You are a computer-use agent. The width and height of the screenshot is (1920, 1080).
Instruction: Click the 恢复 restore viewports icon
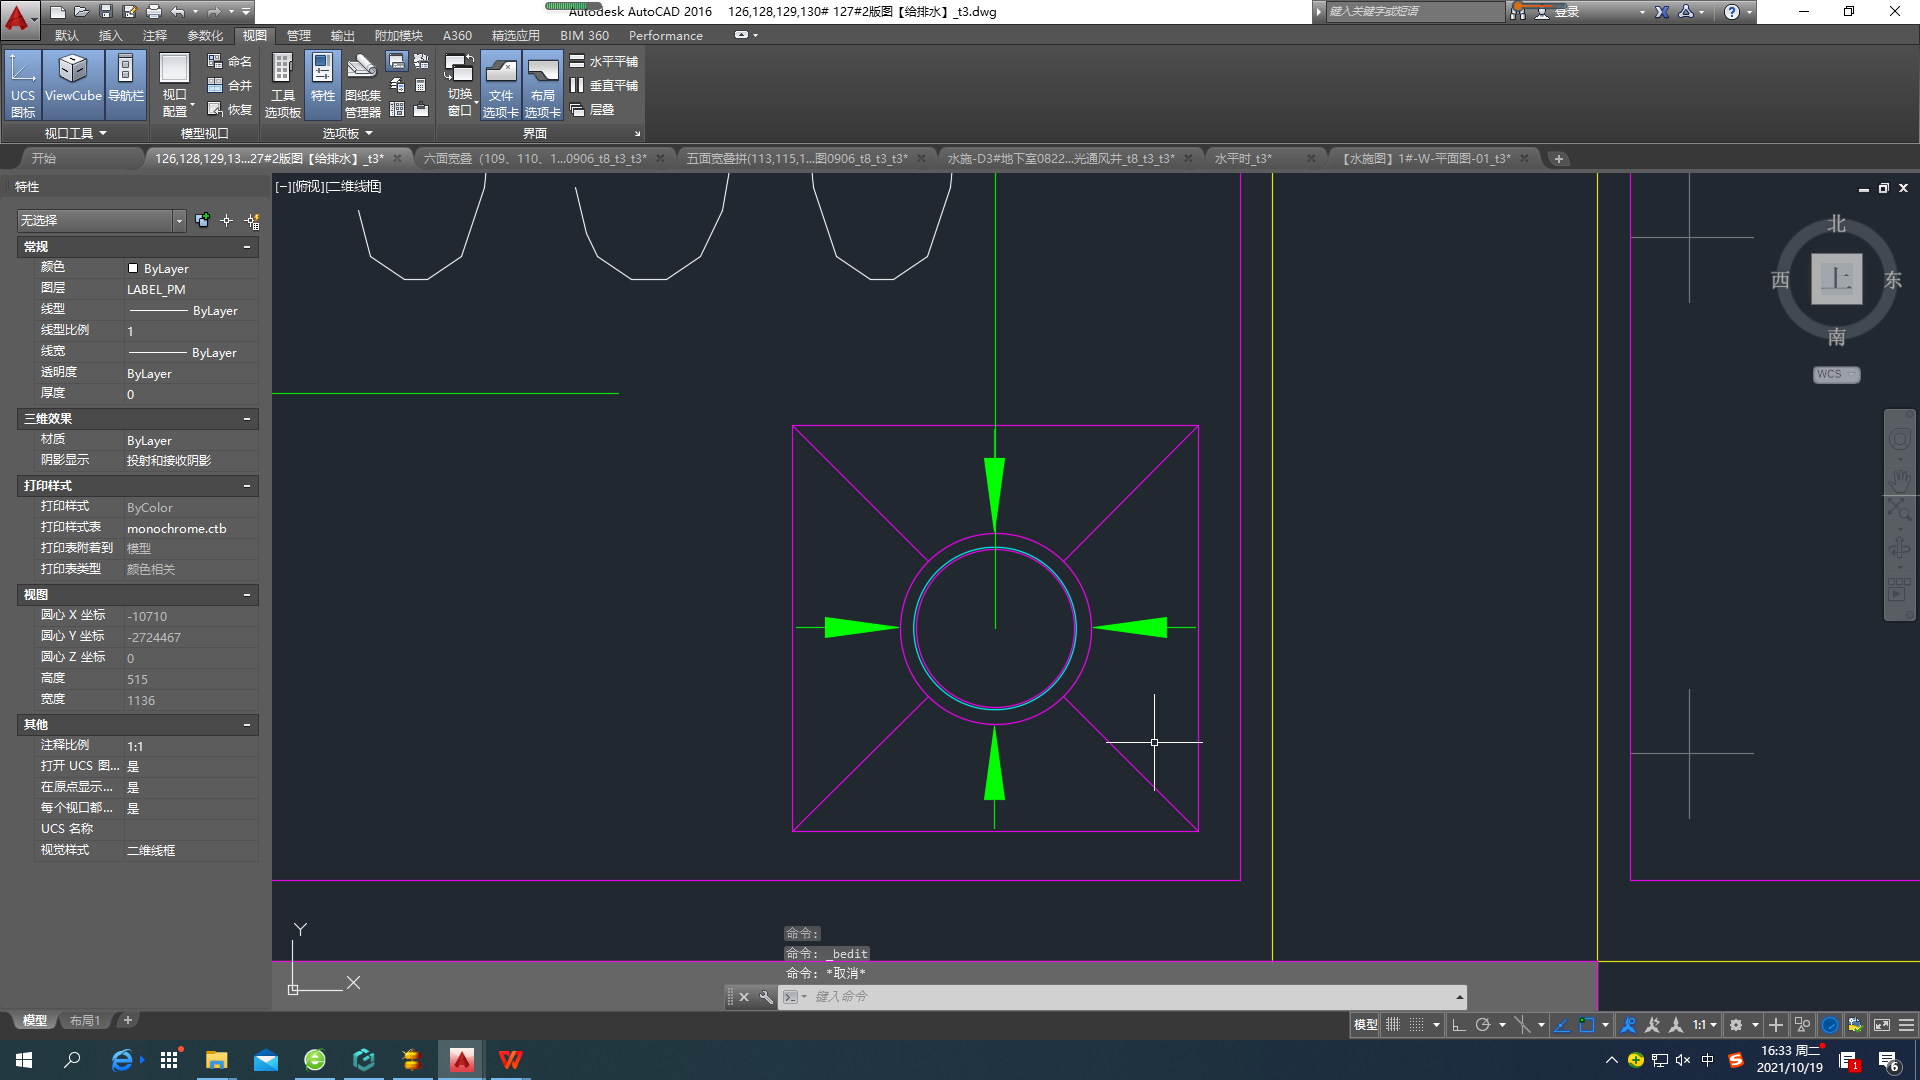[229, 110]
